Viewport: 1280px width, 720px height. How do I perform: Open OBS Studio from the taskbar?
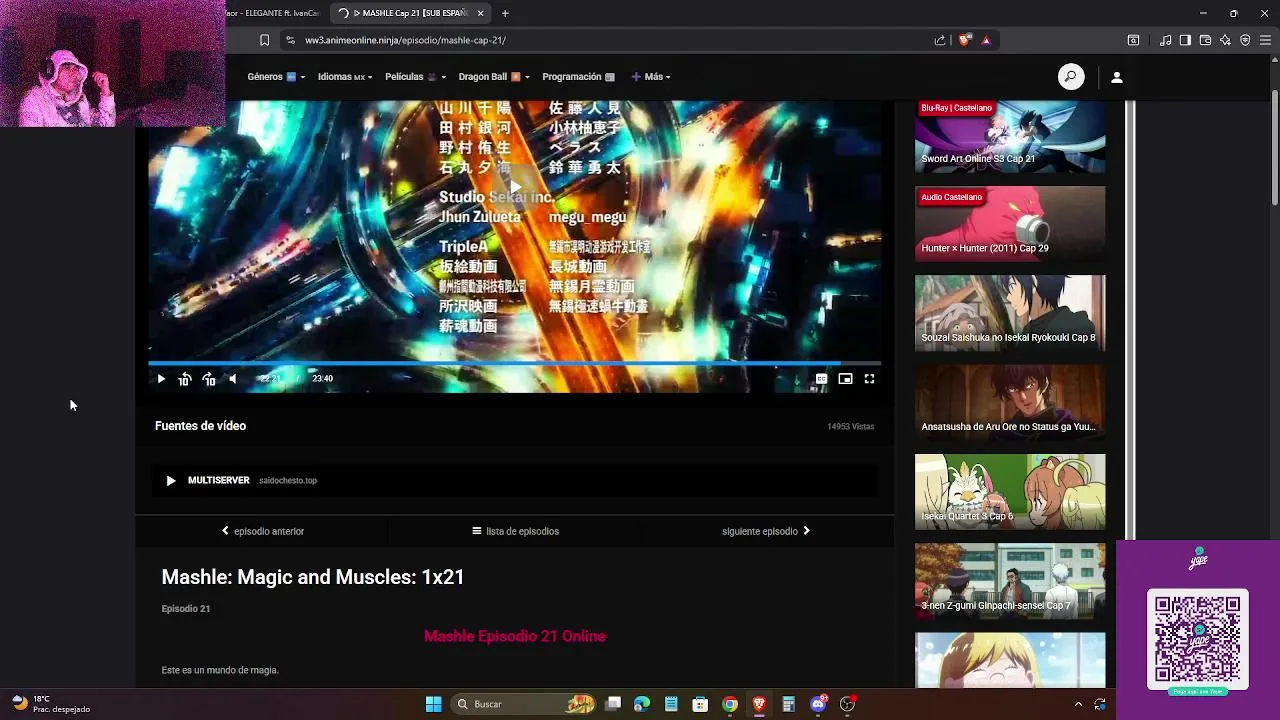tap(847, 704)
